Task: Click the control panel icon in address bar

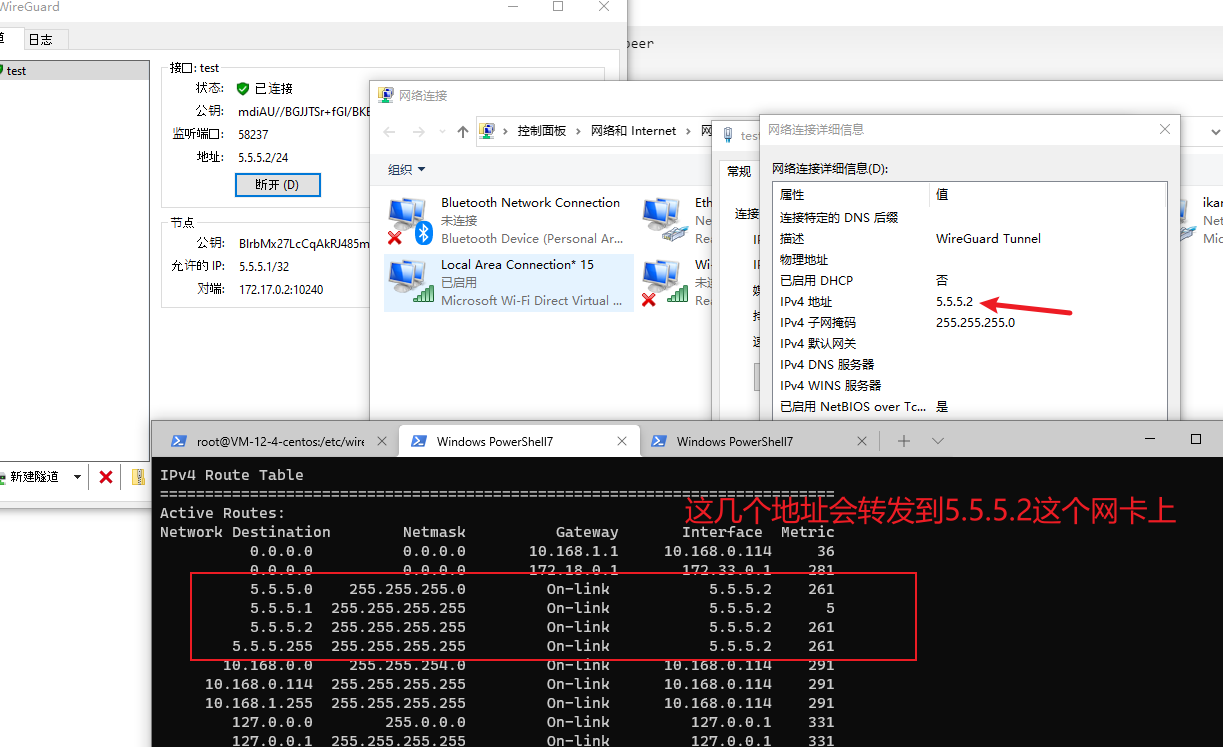Action: (488, 131)
